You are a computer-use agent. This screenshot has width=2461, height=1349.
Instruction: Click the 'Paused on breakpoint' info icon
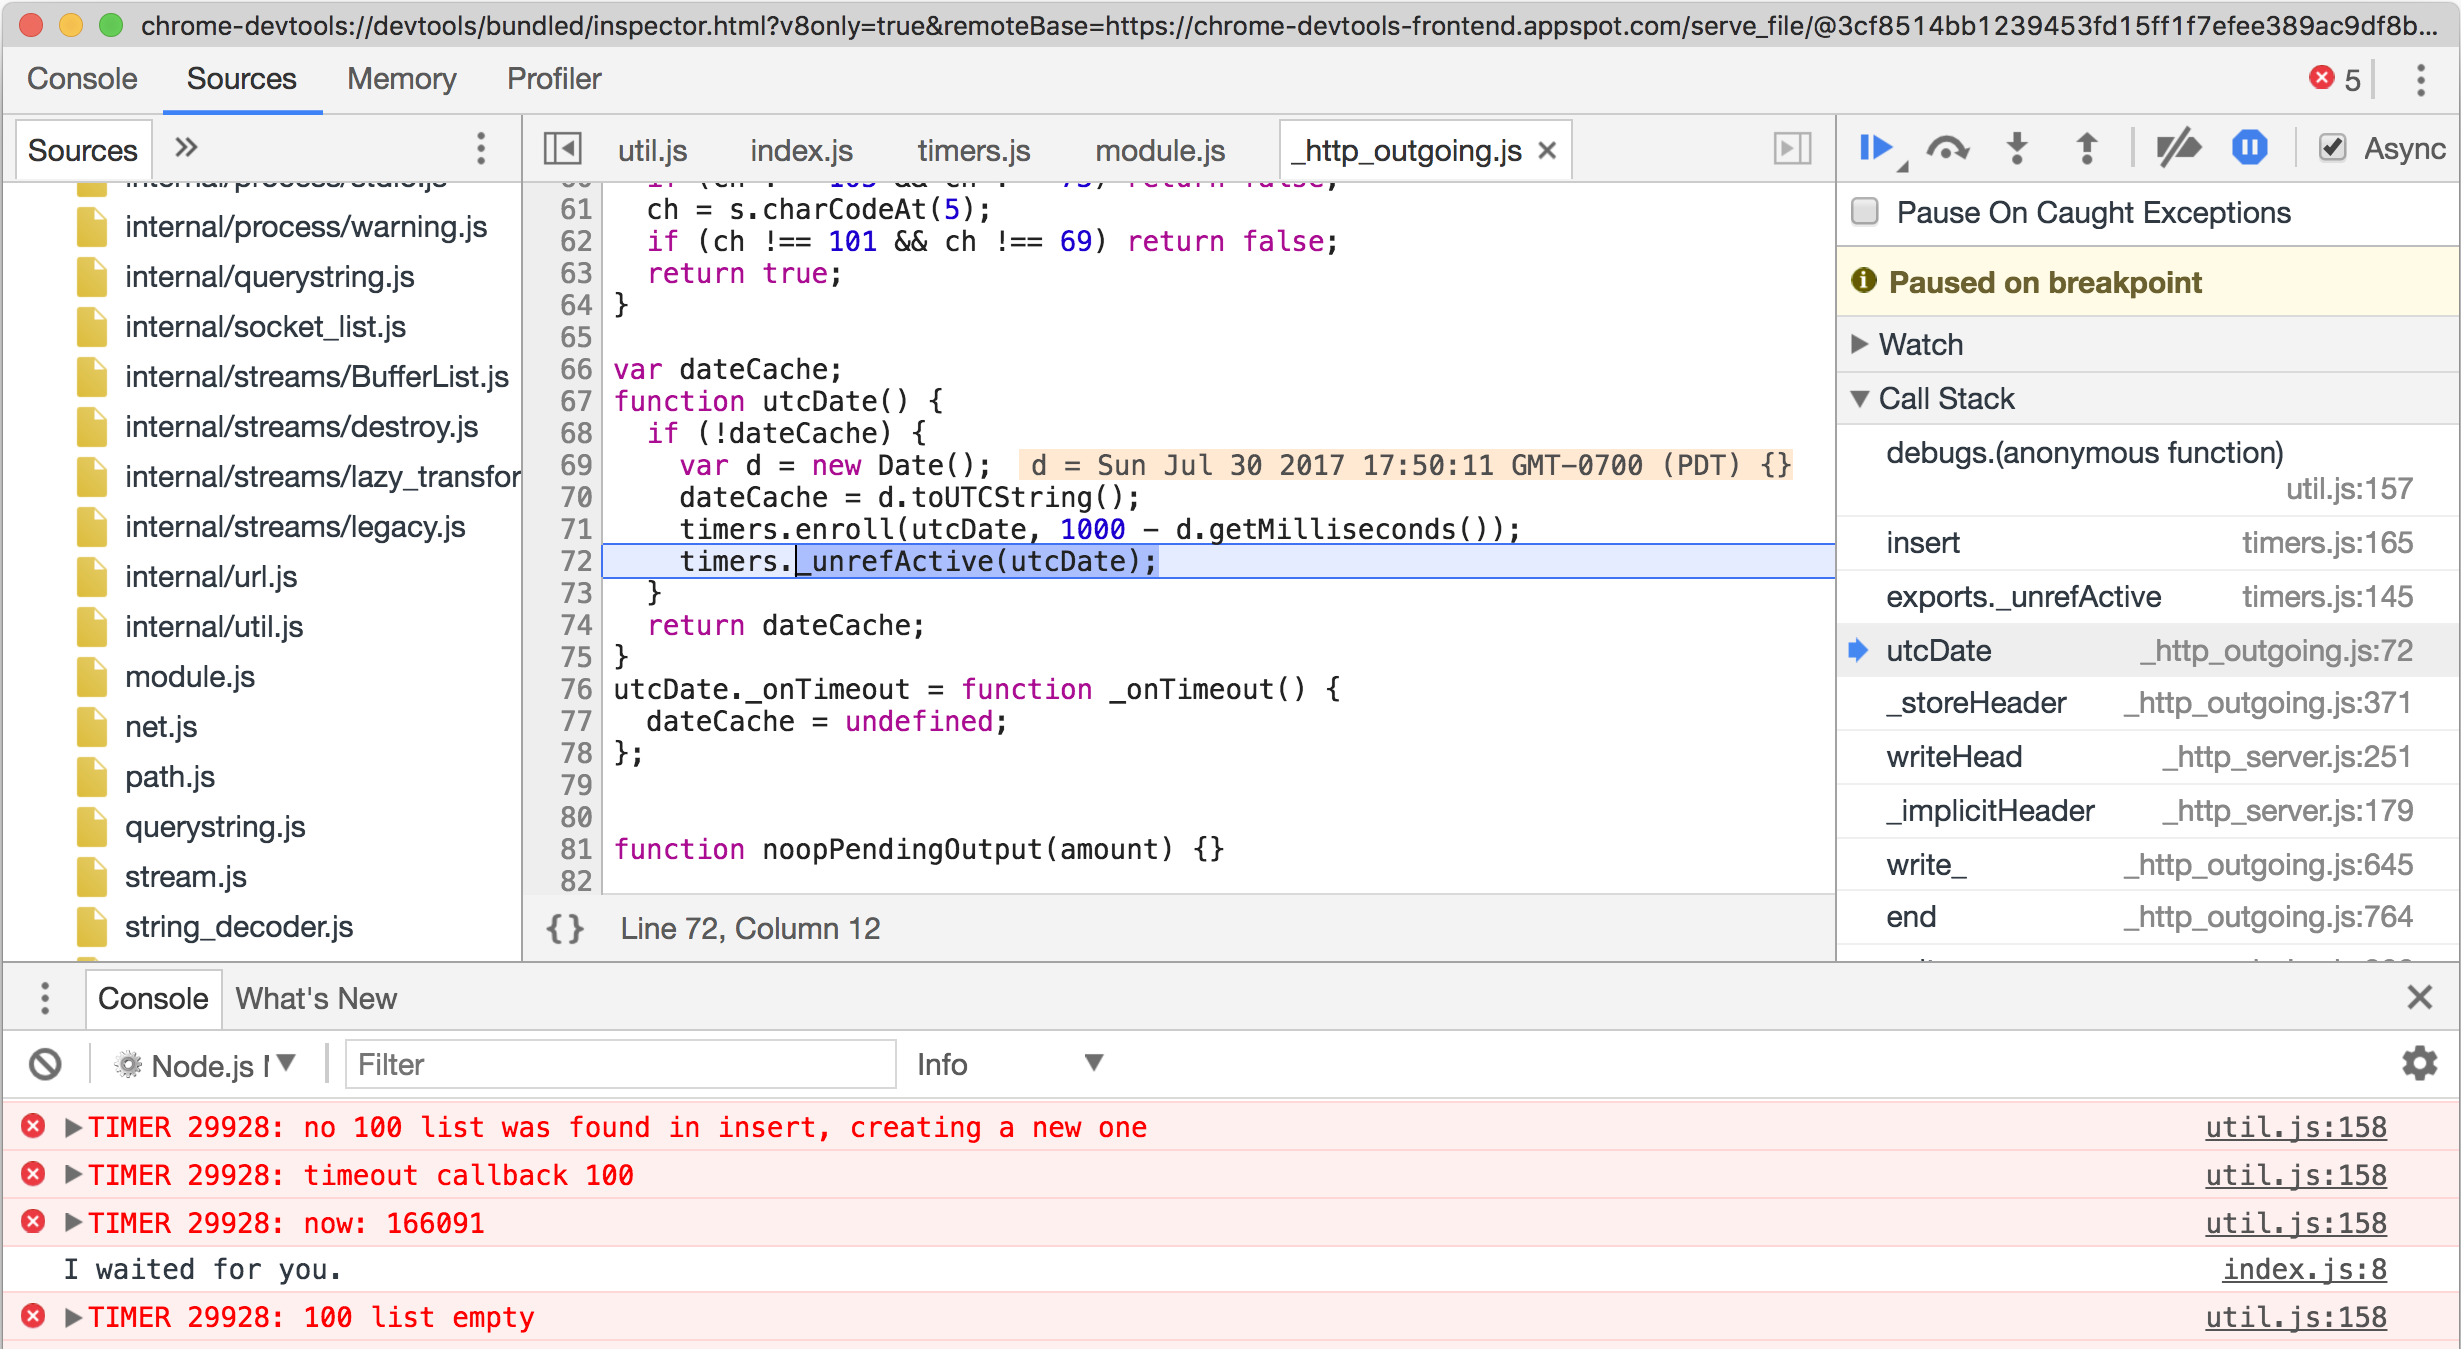tap(1863, 281)
